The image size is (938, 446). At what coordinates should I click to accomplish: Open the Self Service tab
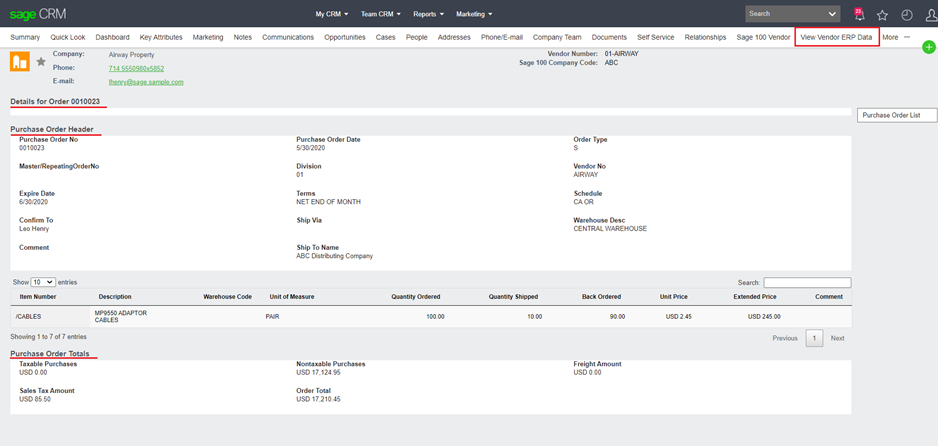(x=656, y=37)
